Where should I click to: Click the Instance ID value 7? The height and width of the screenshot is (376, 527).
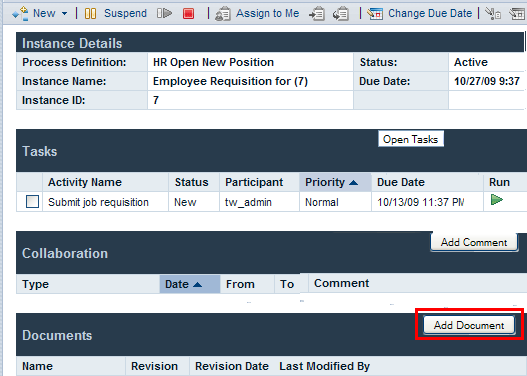(156, 100)
